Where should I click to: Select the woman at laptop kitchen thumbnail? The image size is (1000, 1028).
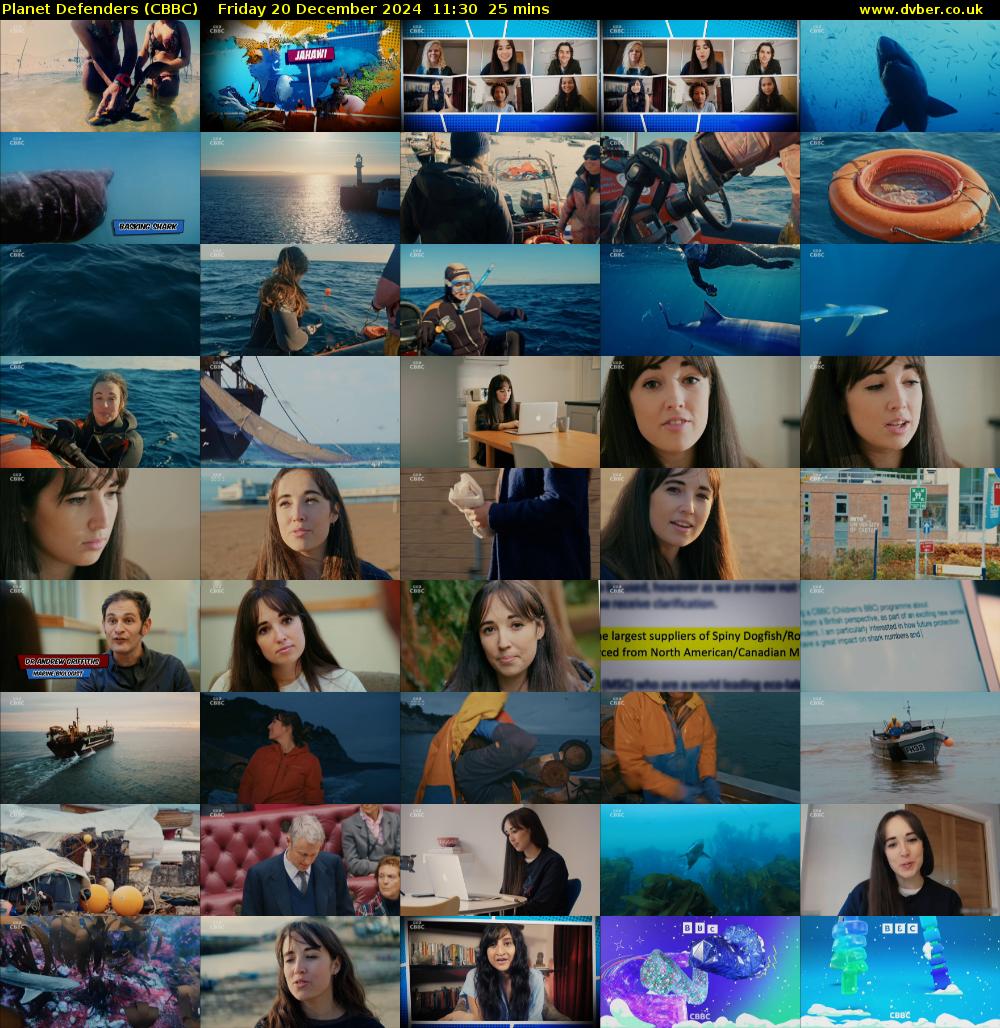tap(500, 412)
